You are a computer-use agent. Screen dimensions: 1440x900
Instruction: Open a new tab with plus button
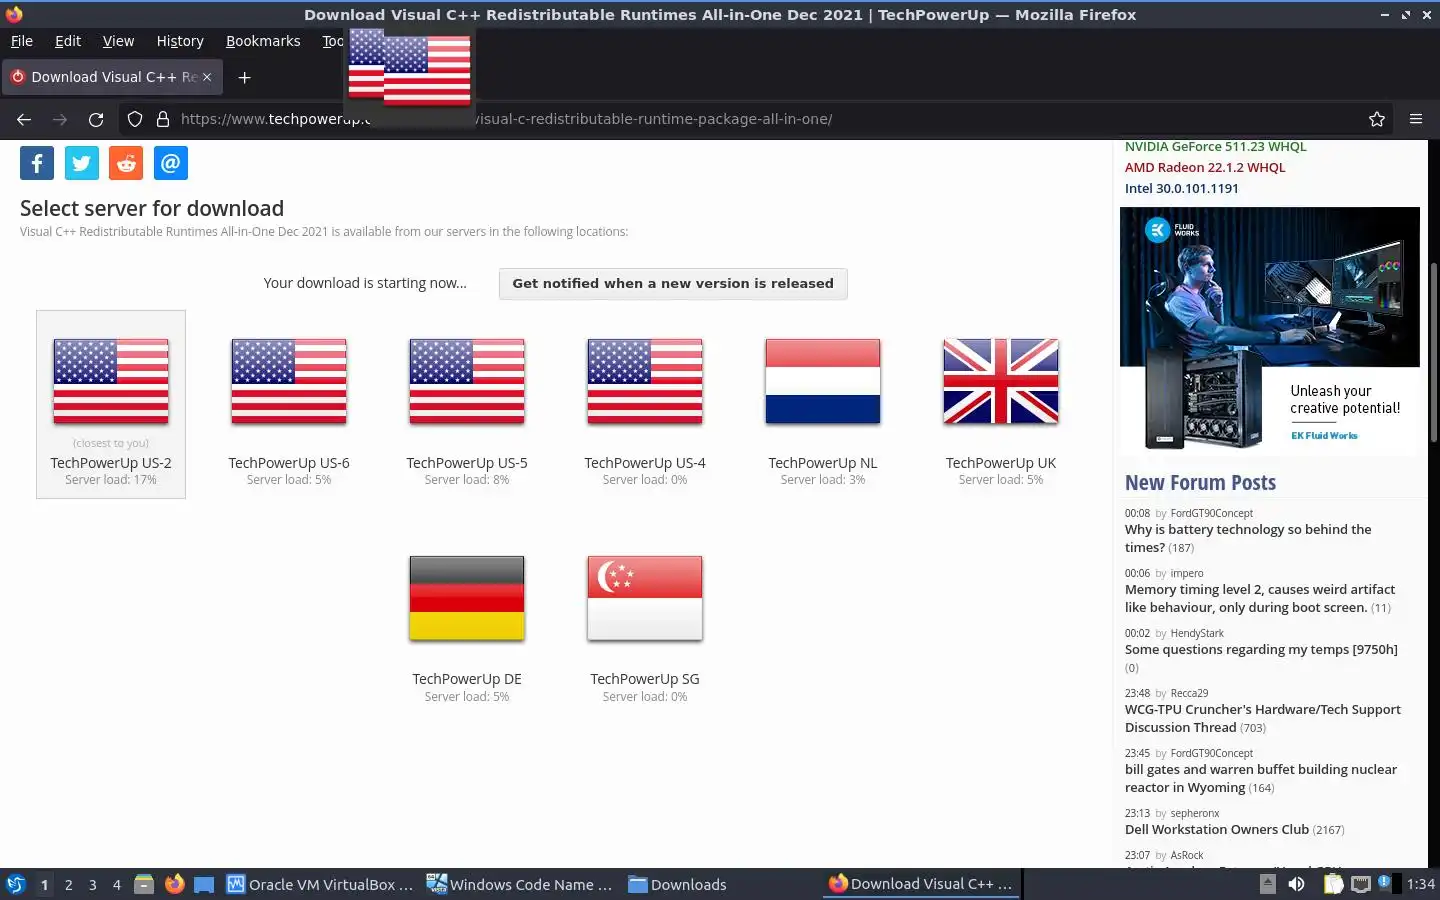pos(244,77)
